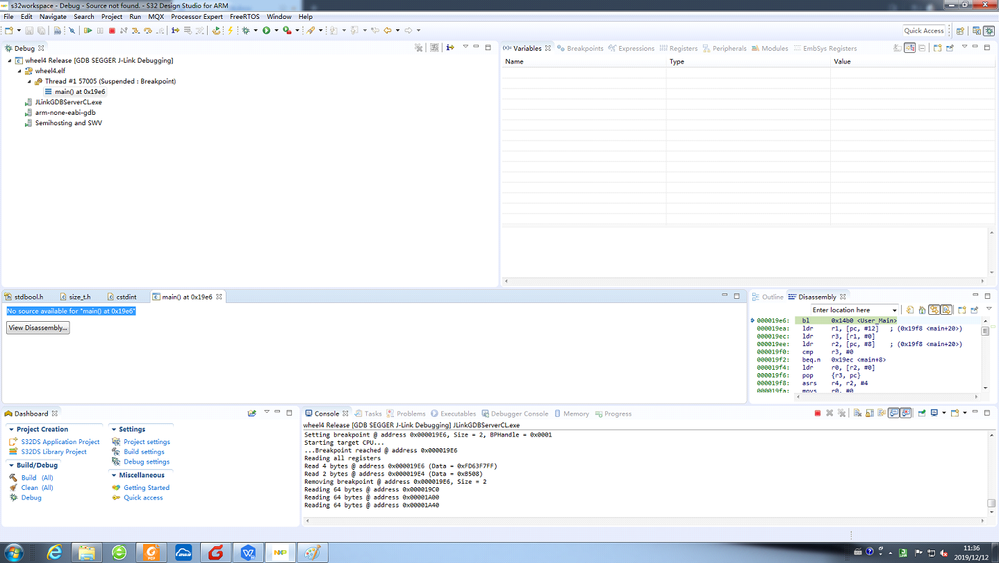The height and width of the screenshot is (563, 999).
Task: Switch to Registers tab
Action: [679, 48]
